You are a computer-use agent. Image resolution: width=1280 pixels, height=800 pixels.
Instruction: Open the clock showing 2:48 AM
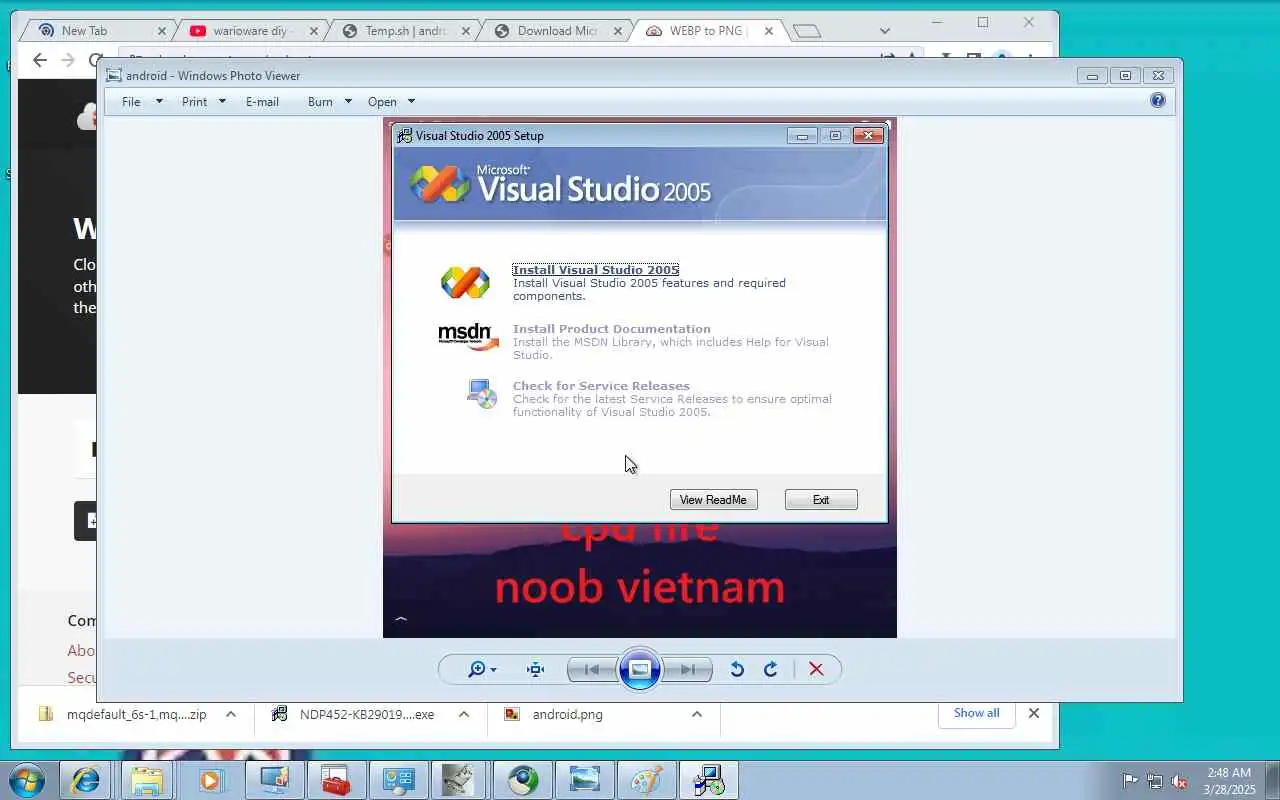click(x=1229, y=781)
